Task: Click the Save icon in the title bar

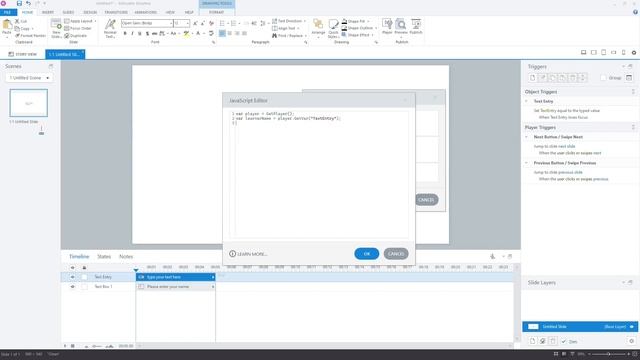Action: 19,3
